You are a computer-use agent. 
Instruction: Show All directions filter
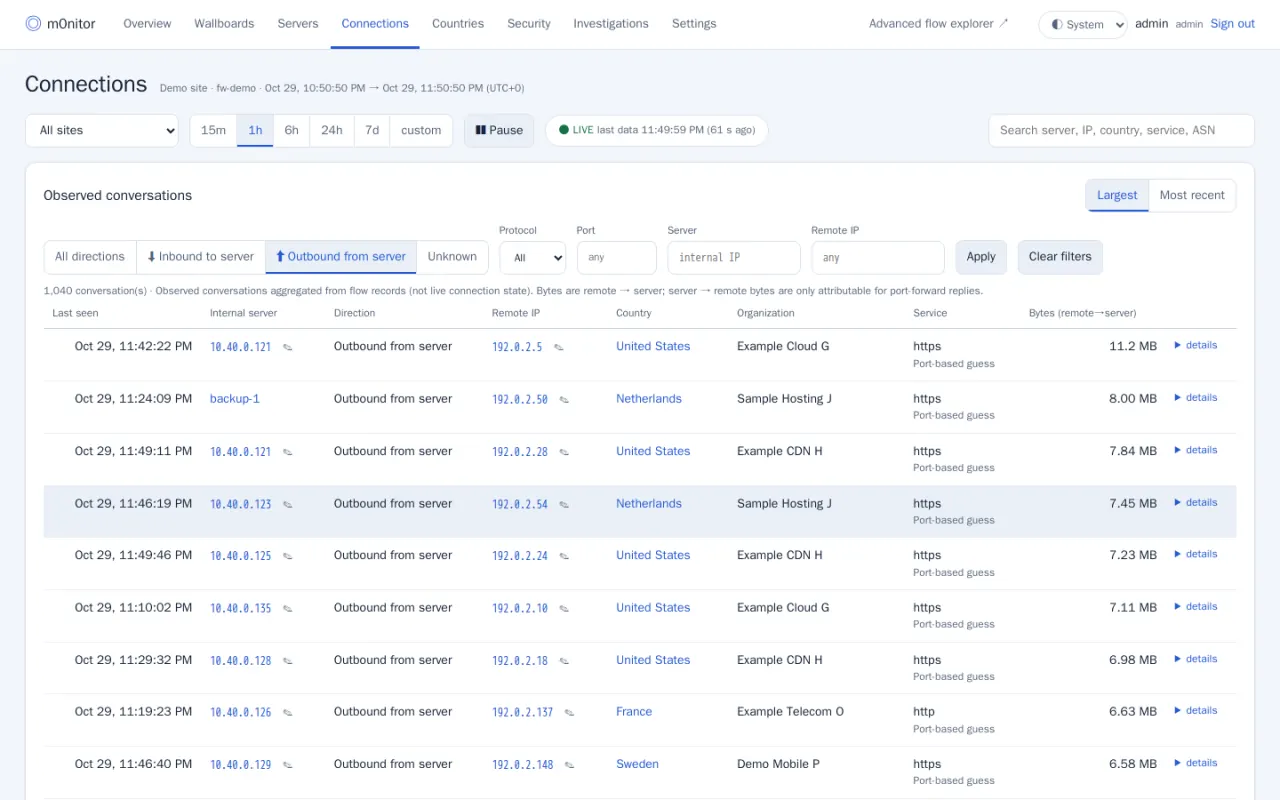point(90,257)
